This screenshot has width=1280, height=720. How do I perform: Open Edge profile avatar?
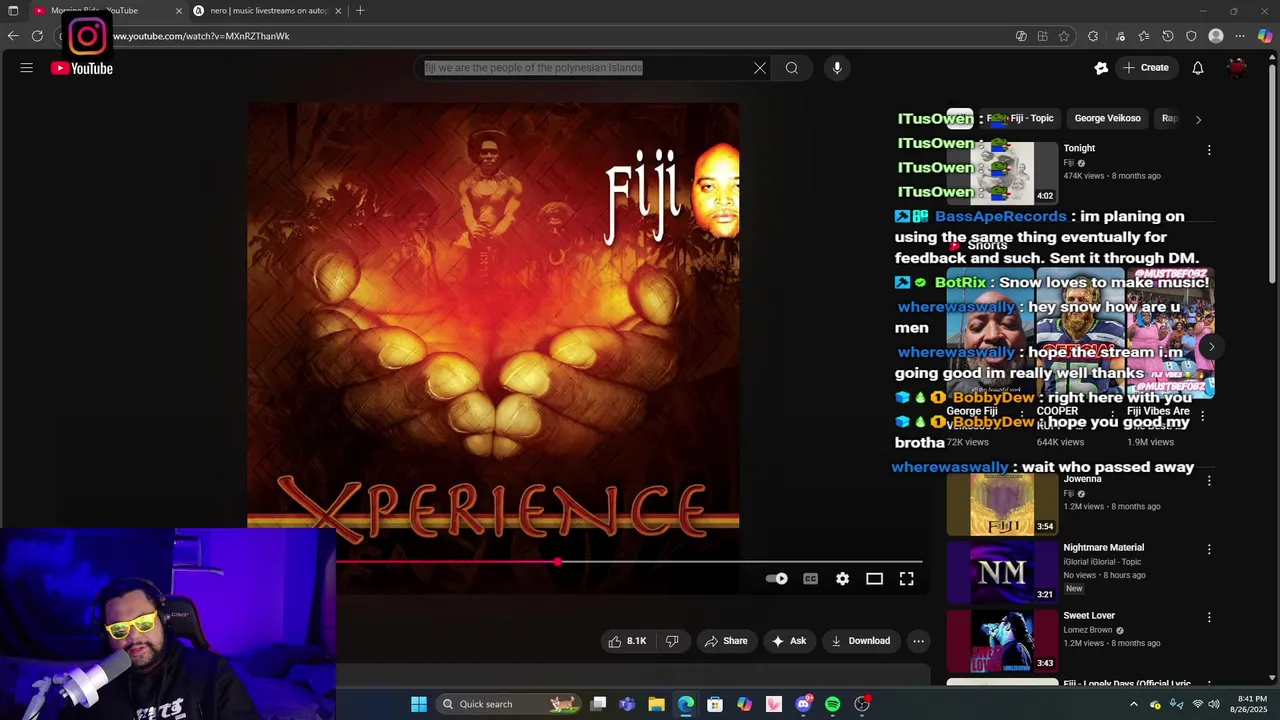coord(1216,36)
